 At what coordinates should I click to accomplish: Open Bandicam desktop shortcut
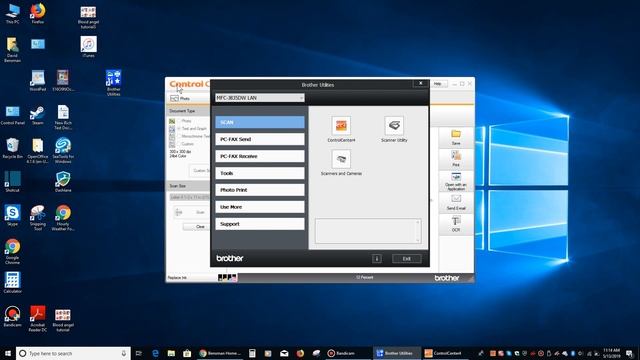(12, 317)
